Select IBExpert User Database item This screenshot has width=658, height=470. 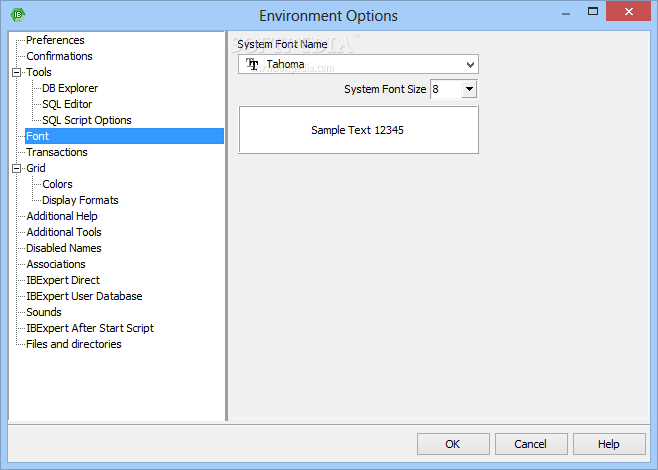coord(84,296)
